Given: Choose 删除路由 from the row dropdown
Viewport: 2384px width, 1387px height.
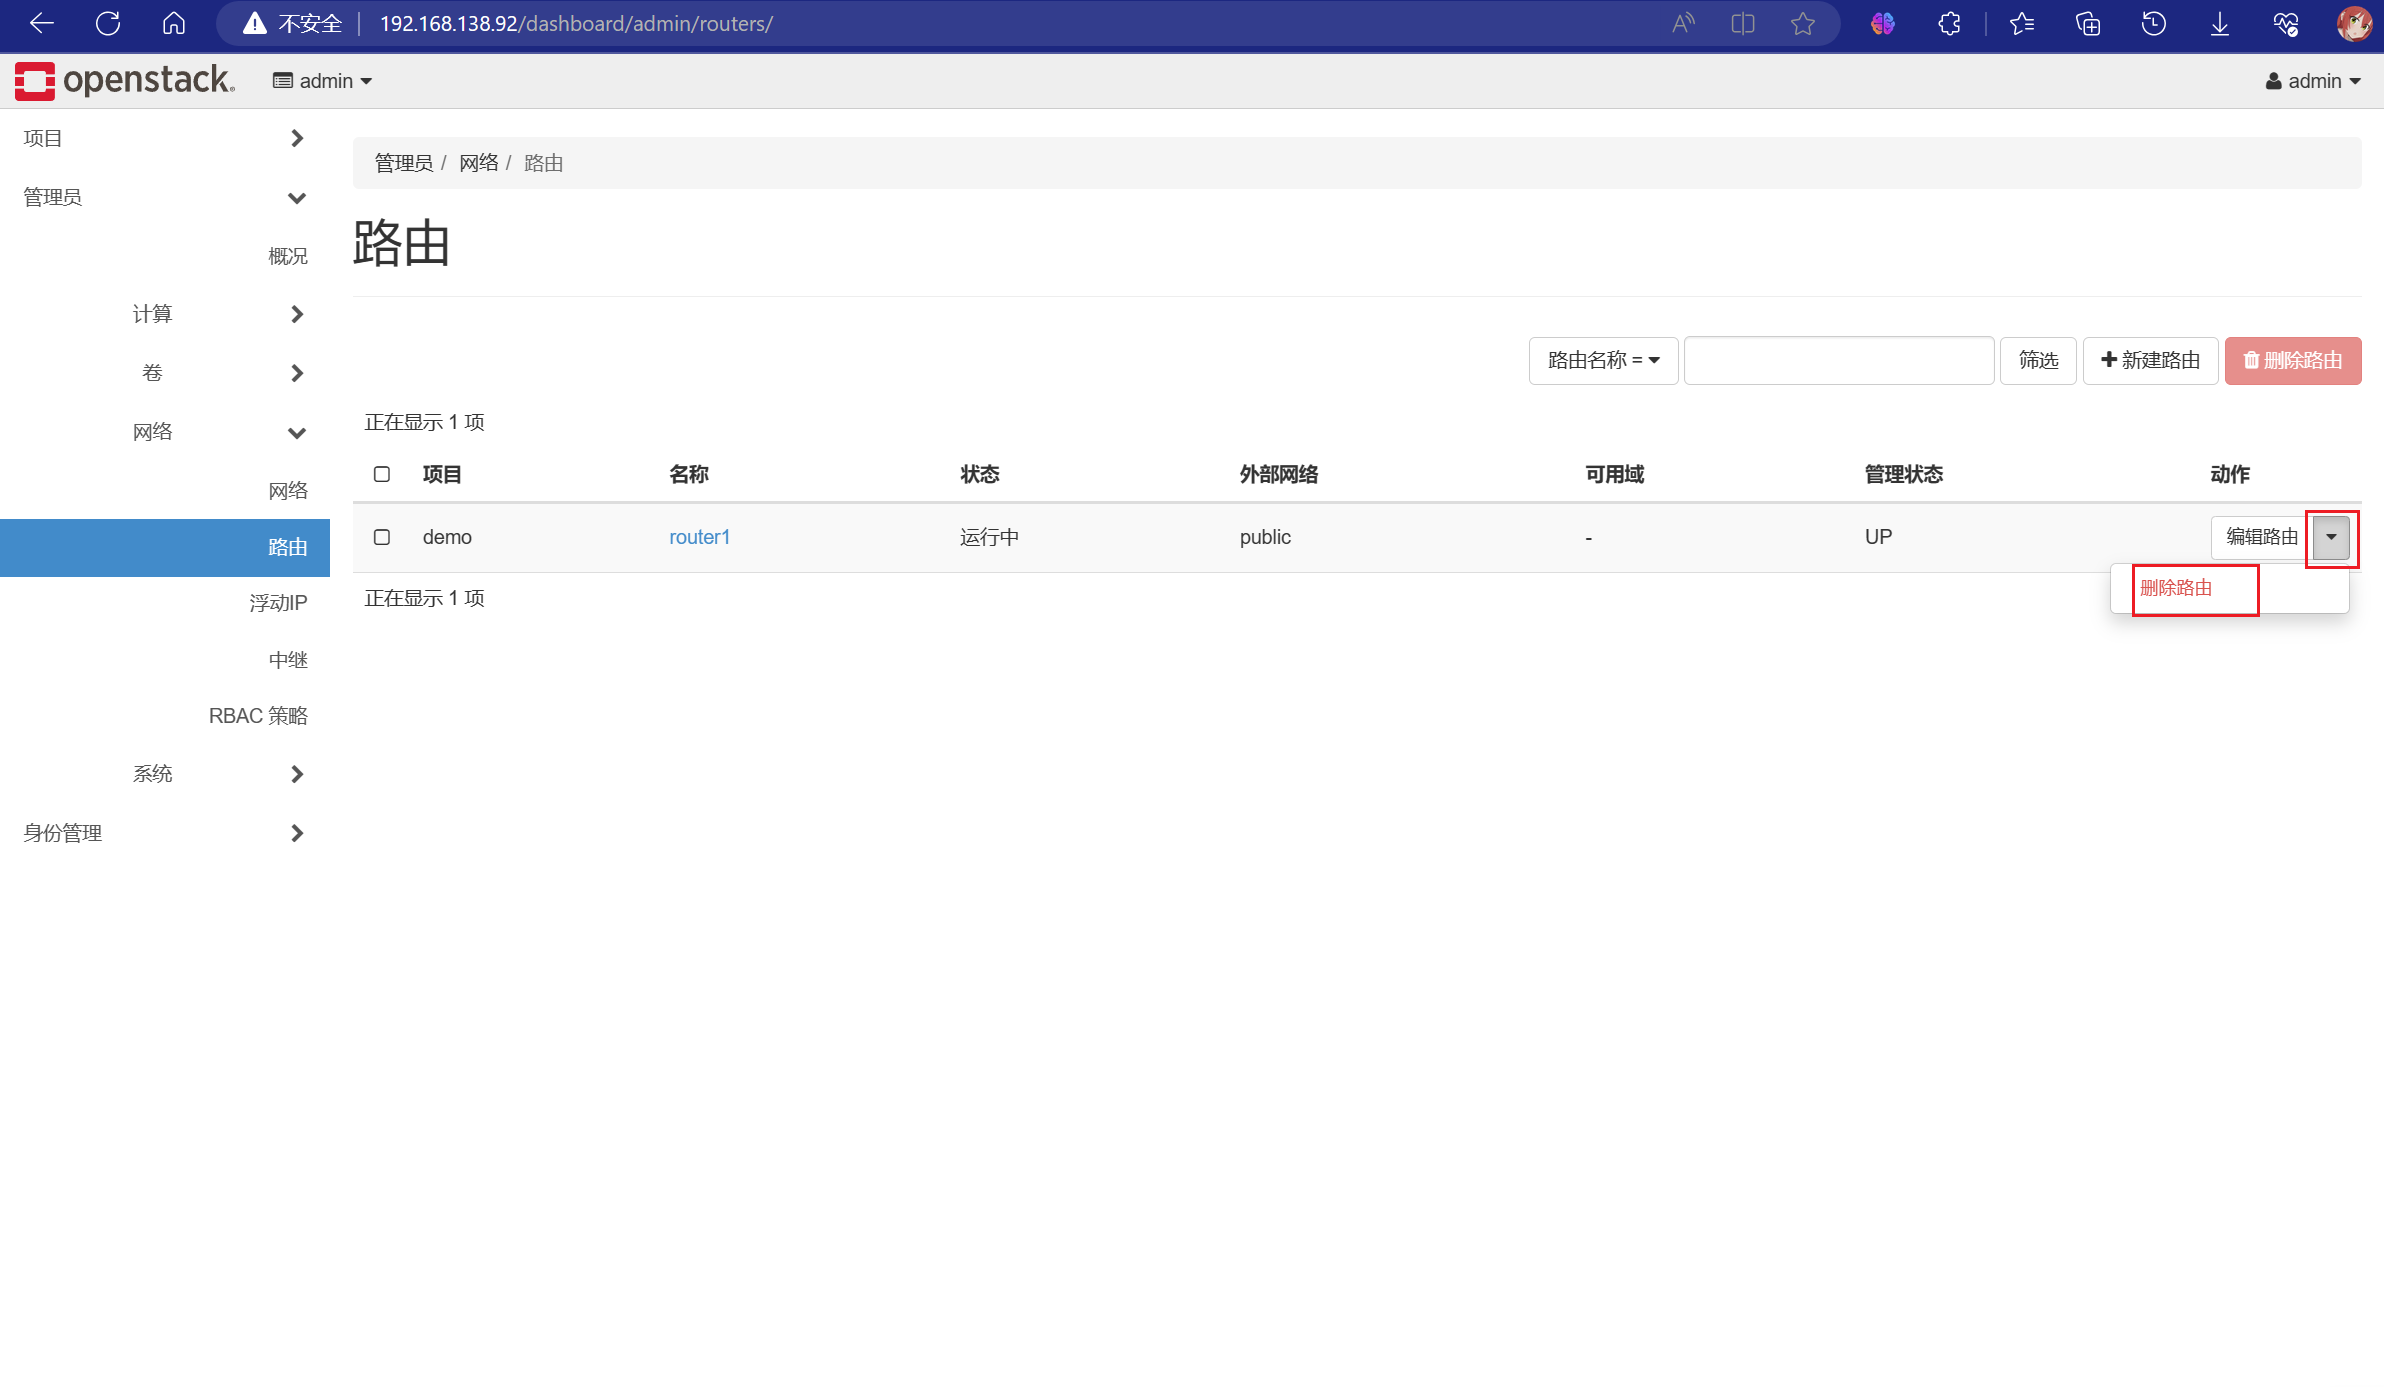Looking at the screenshot, I should [x=2176, y=588].
